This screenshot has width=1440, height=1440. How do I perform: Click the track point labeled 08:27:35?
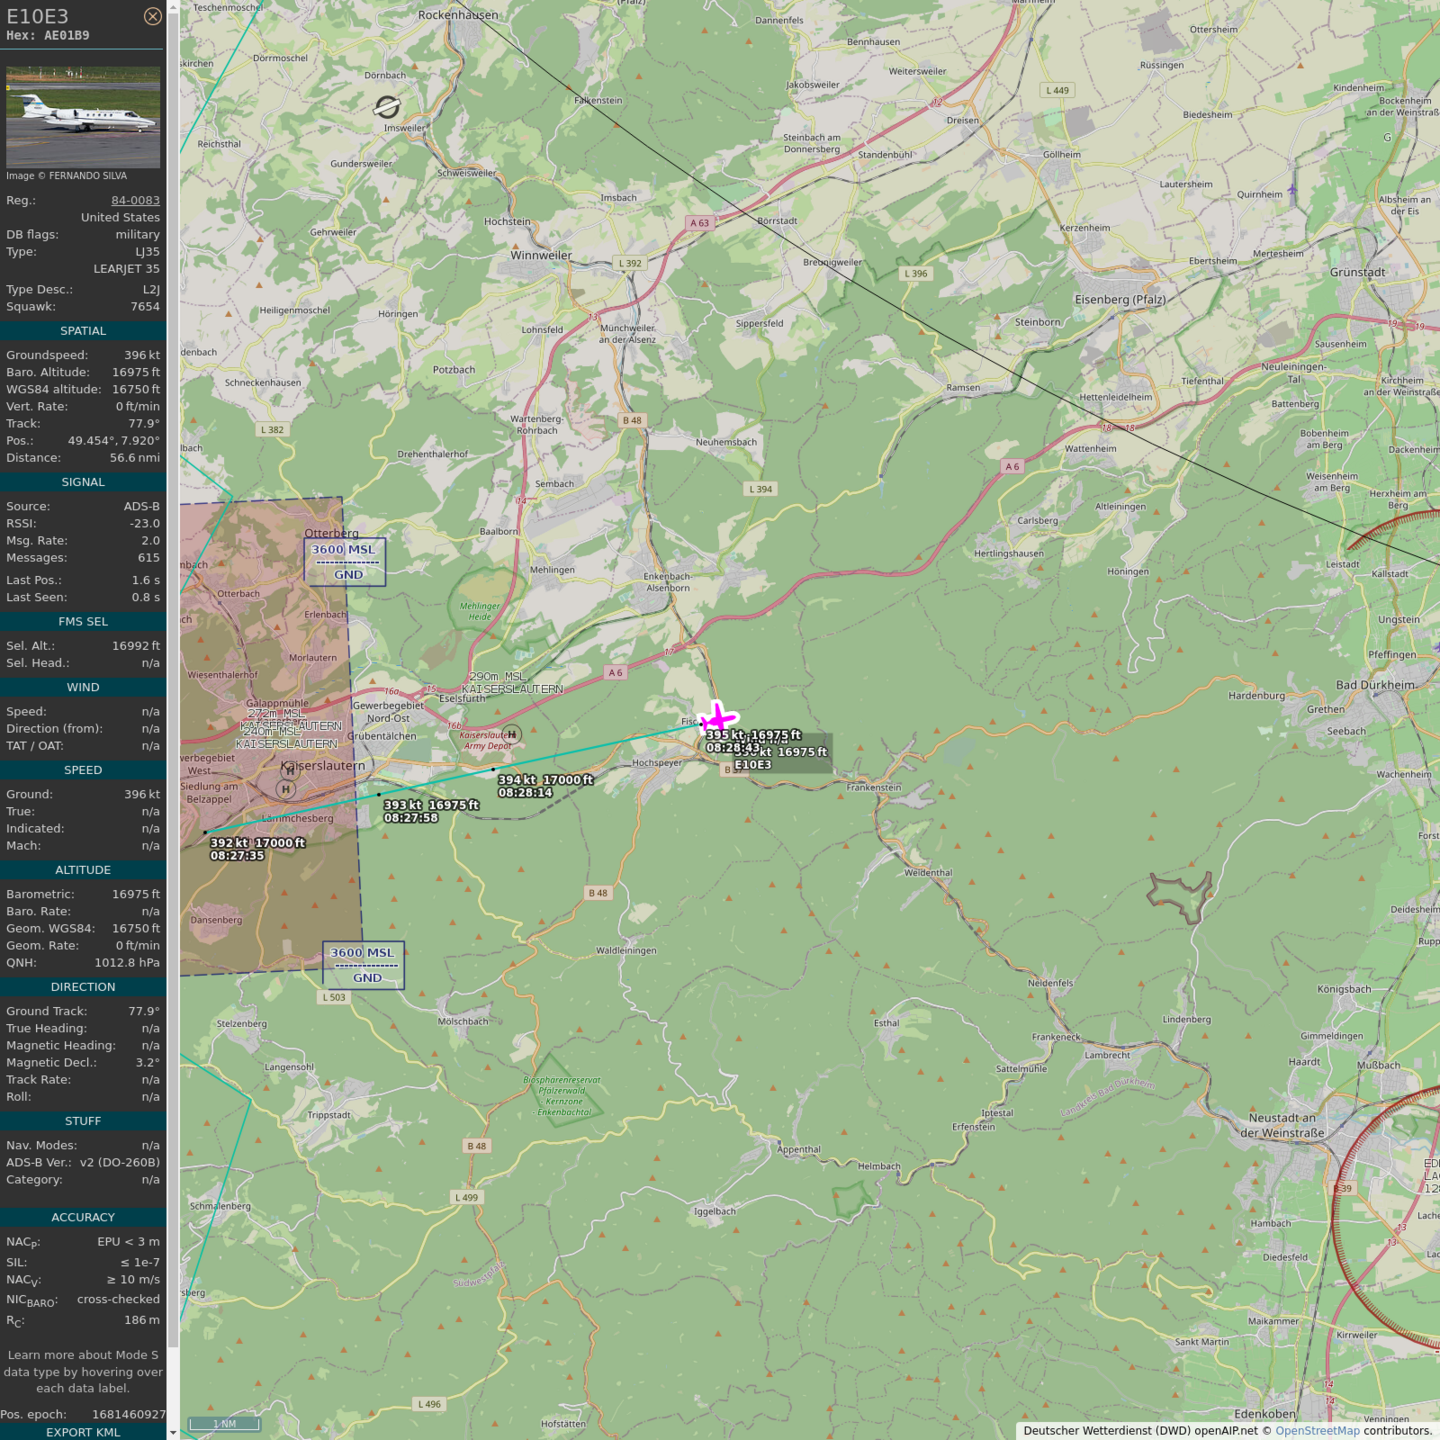pyautogui.click(x=206, y=832)
